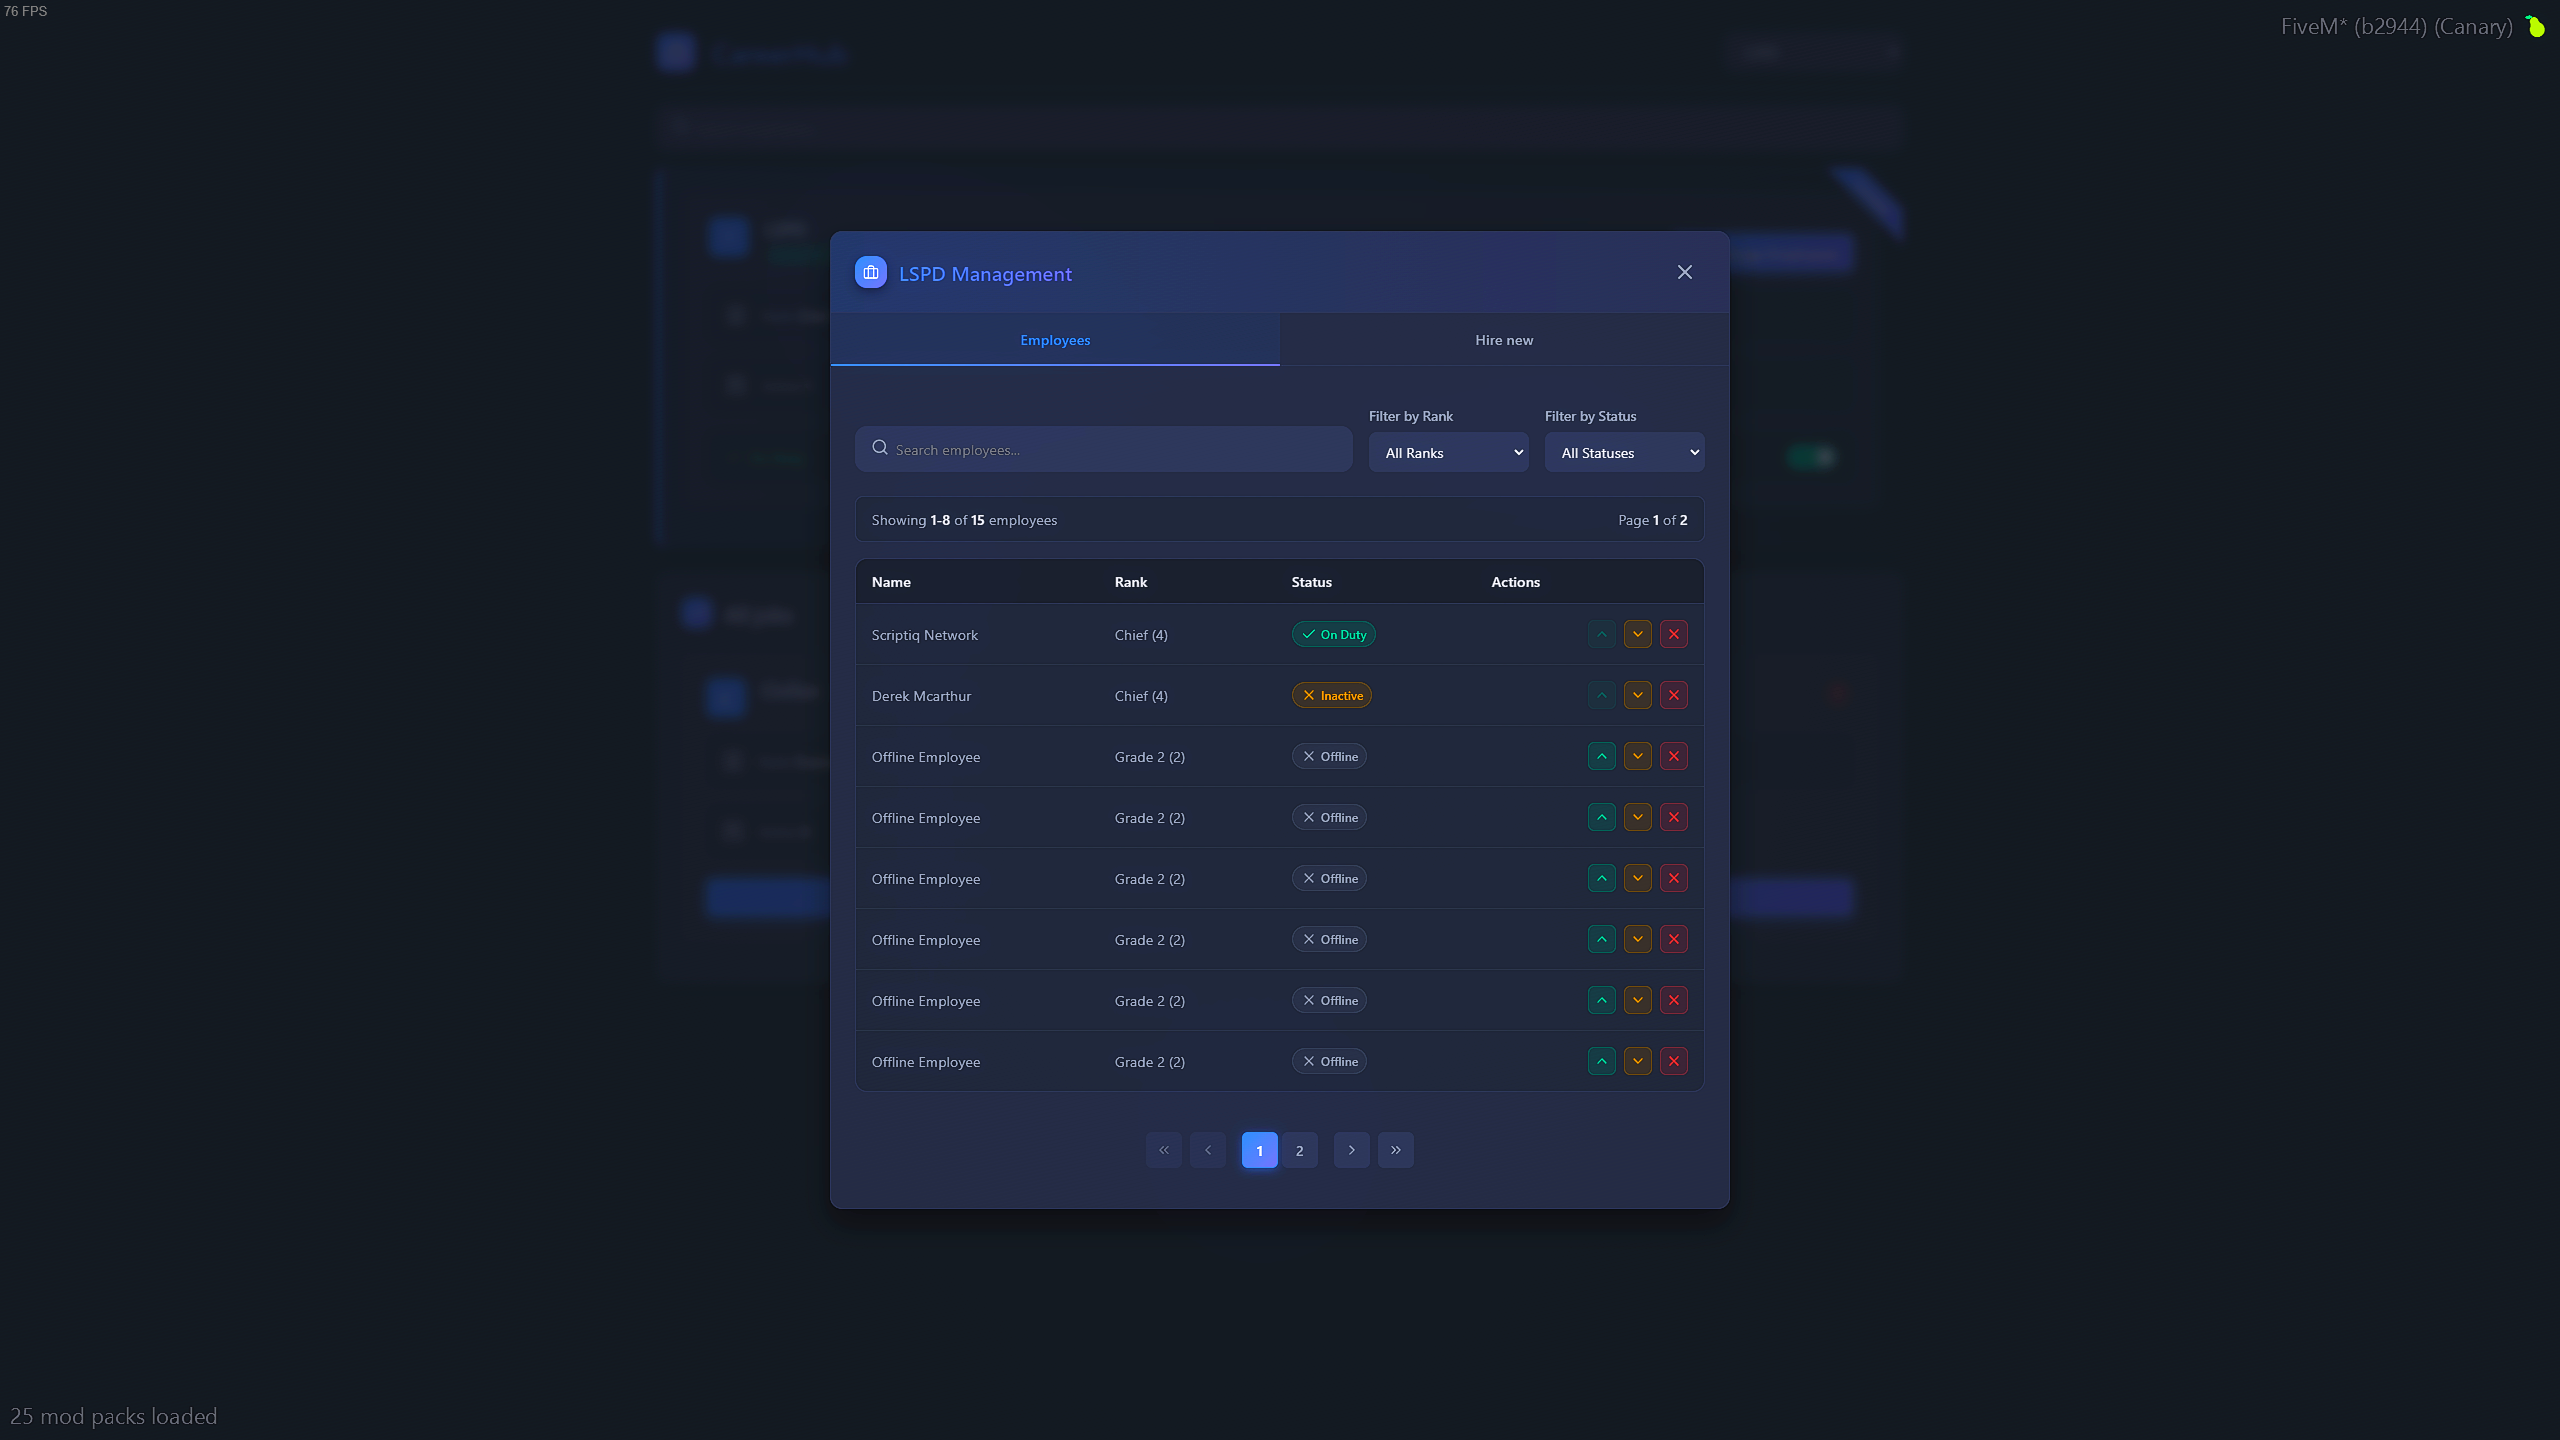Click the briefcase icon beside LSPD Management

coord(870,272)
